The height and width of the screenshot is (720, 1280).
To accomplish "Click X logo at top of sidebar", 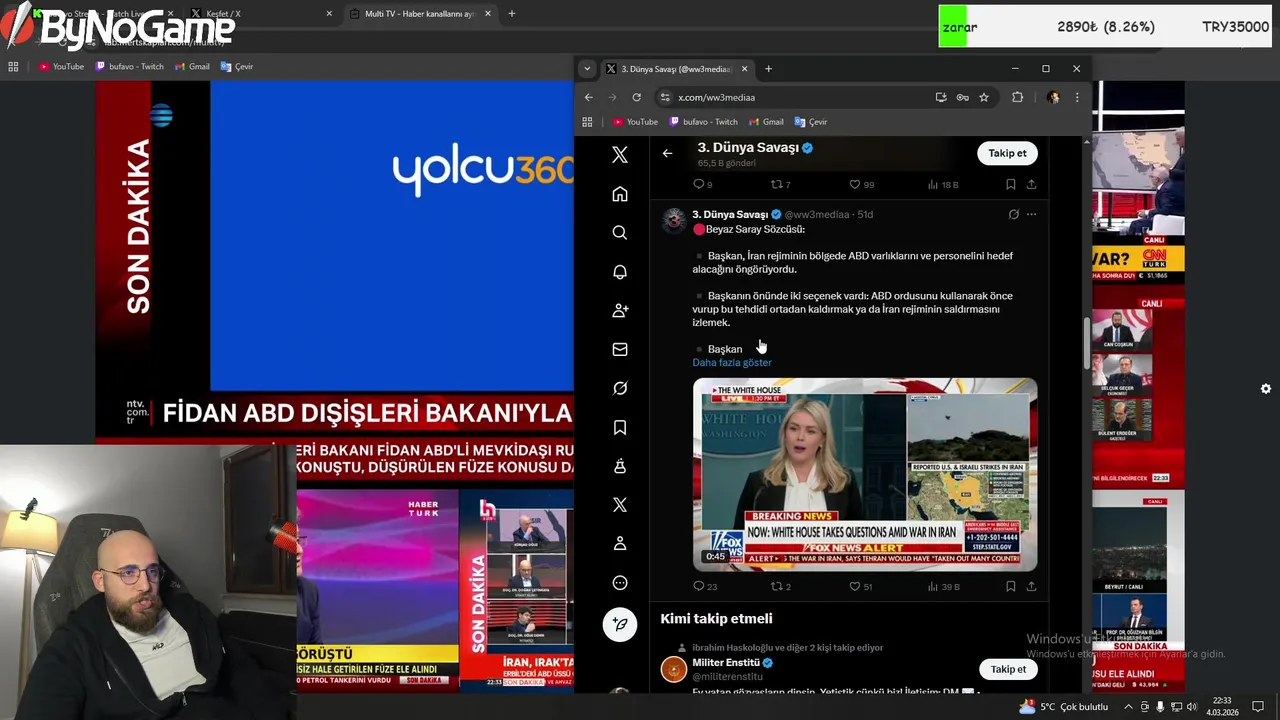I will [620, 155].
